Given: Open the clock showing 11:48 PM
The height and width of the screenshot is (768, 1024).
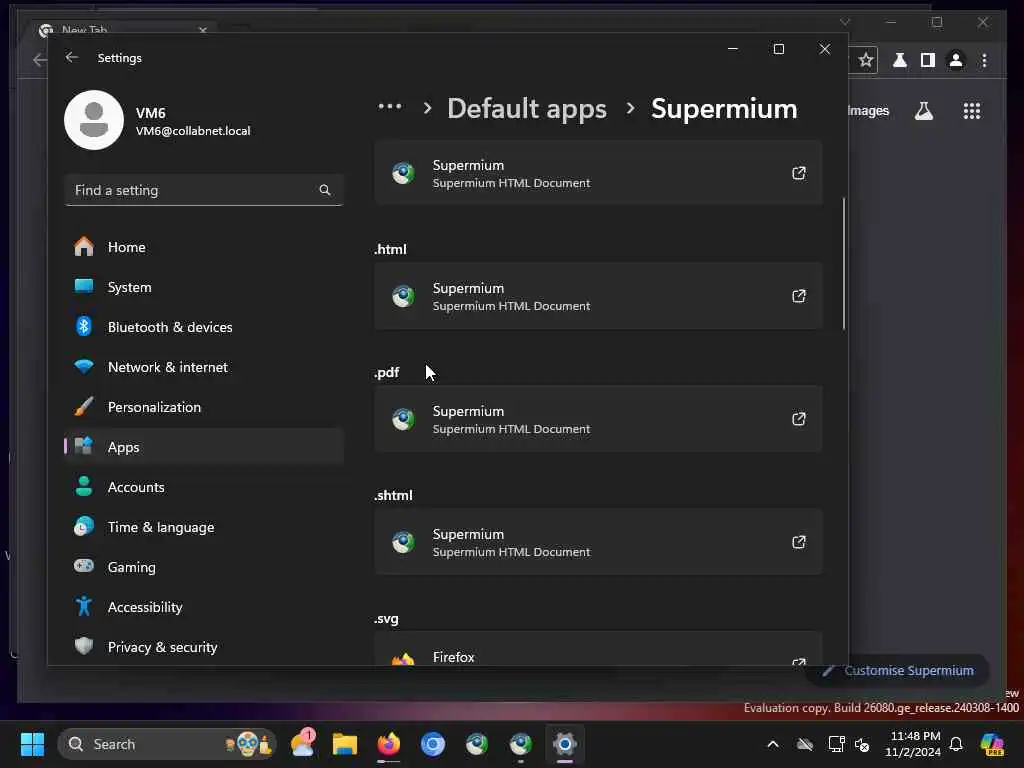Looking at the screenshot, I should 913,744.
